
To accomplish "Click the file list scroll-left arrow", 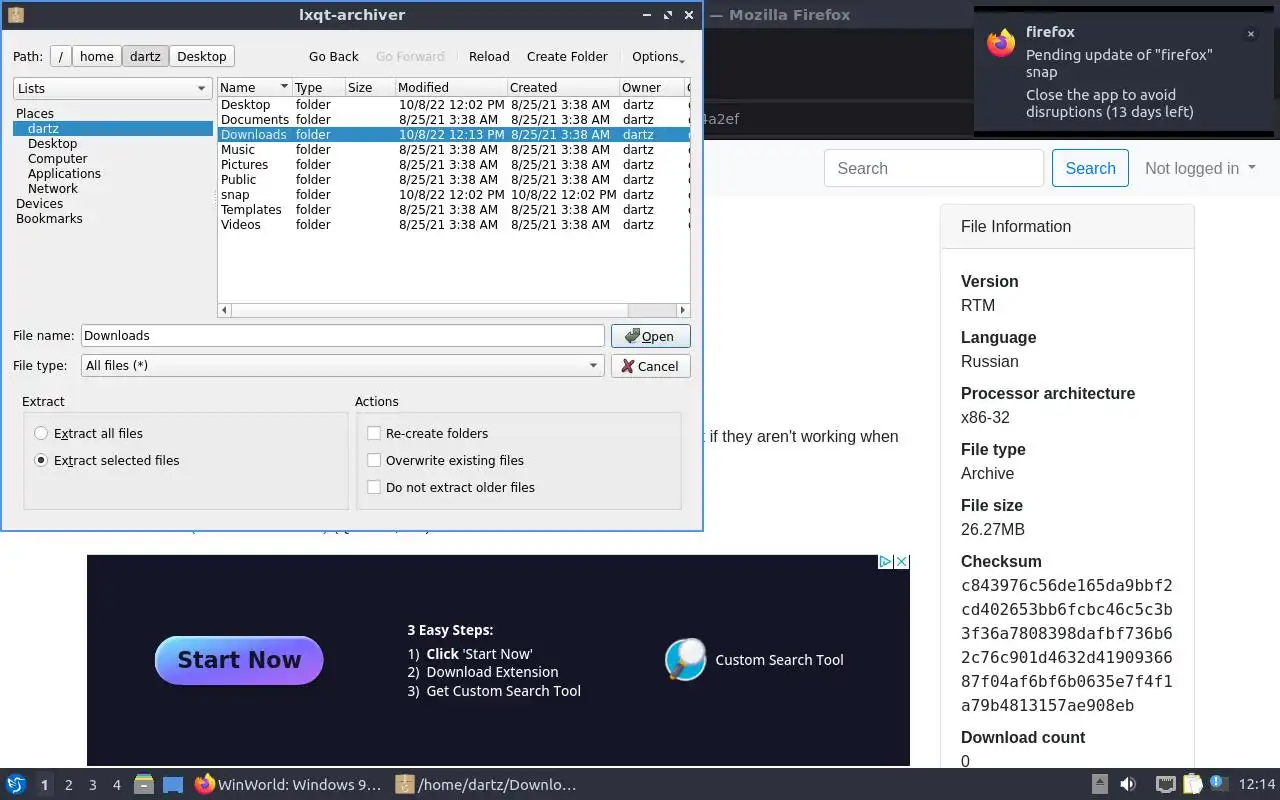I will (224, 310).
